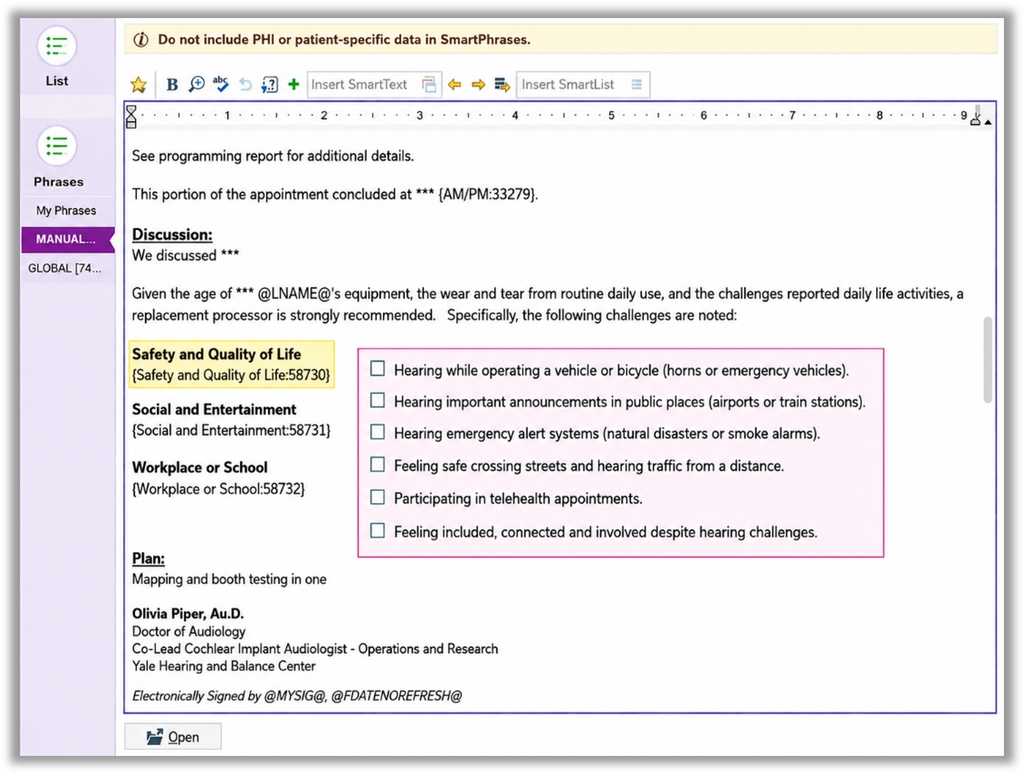Go to previous field with left arrow
This screenshot has height=774, width=1024.
(x=455, y=84)
